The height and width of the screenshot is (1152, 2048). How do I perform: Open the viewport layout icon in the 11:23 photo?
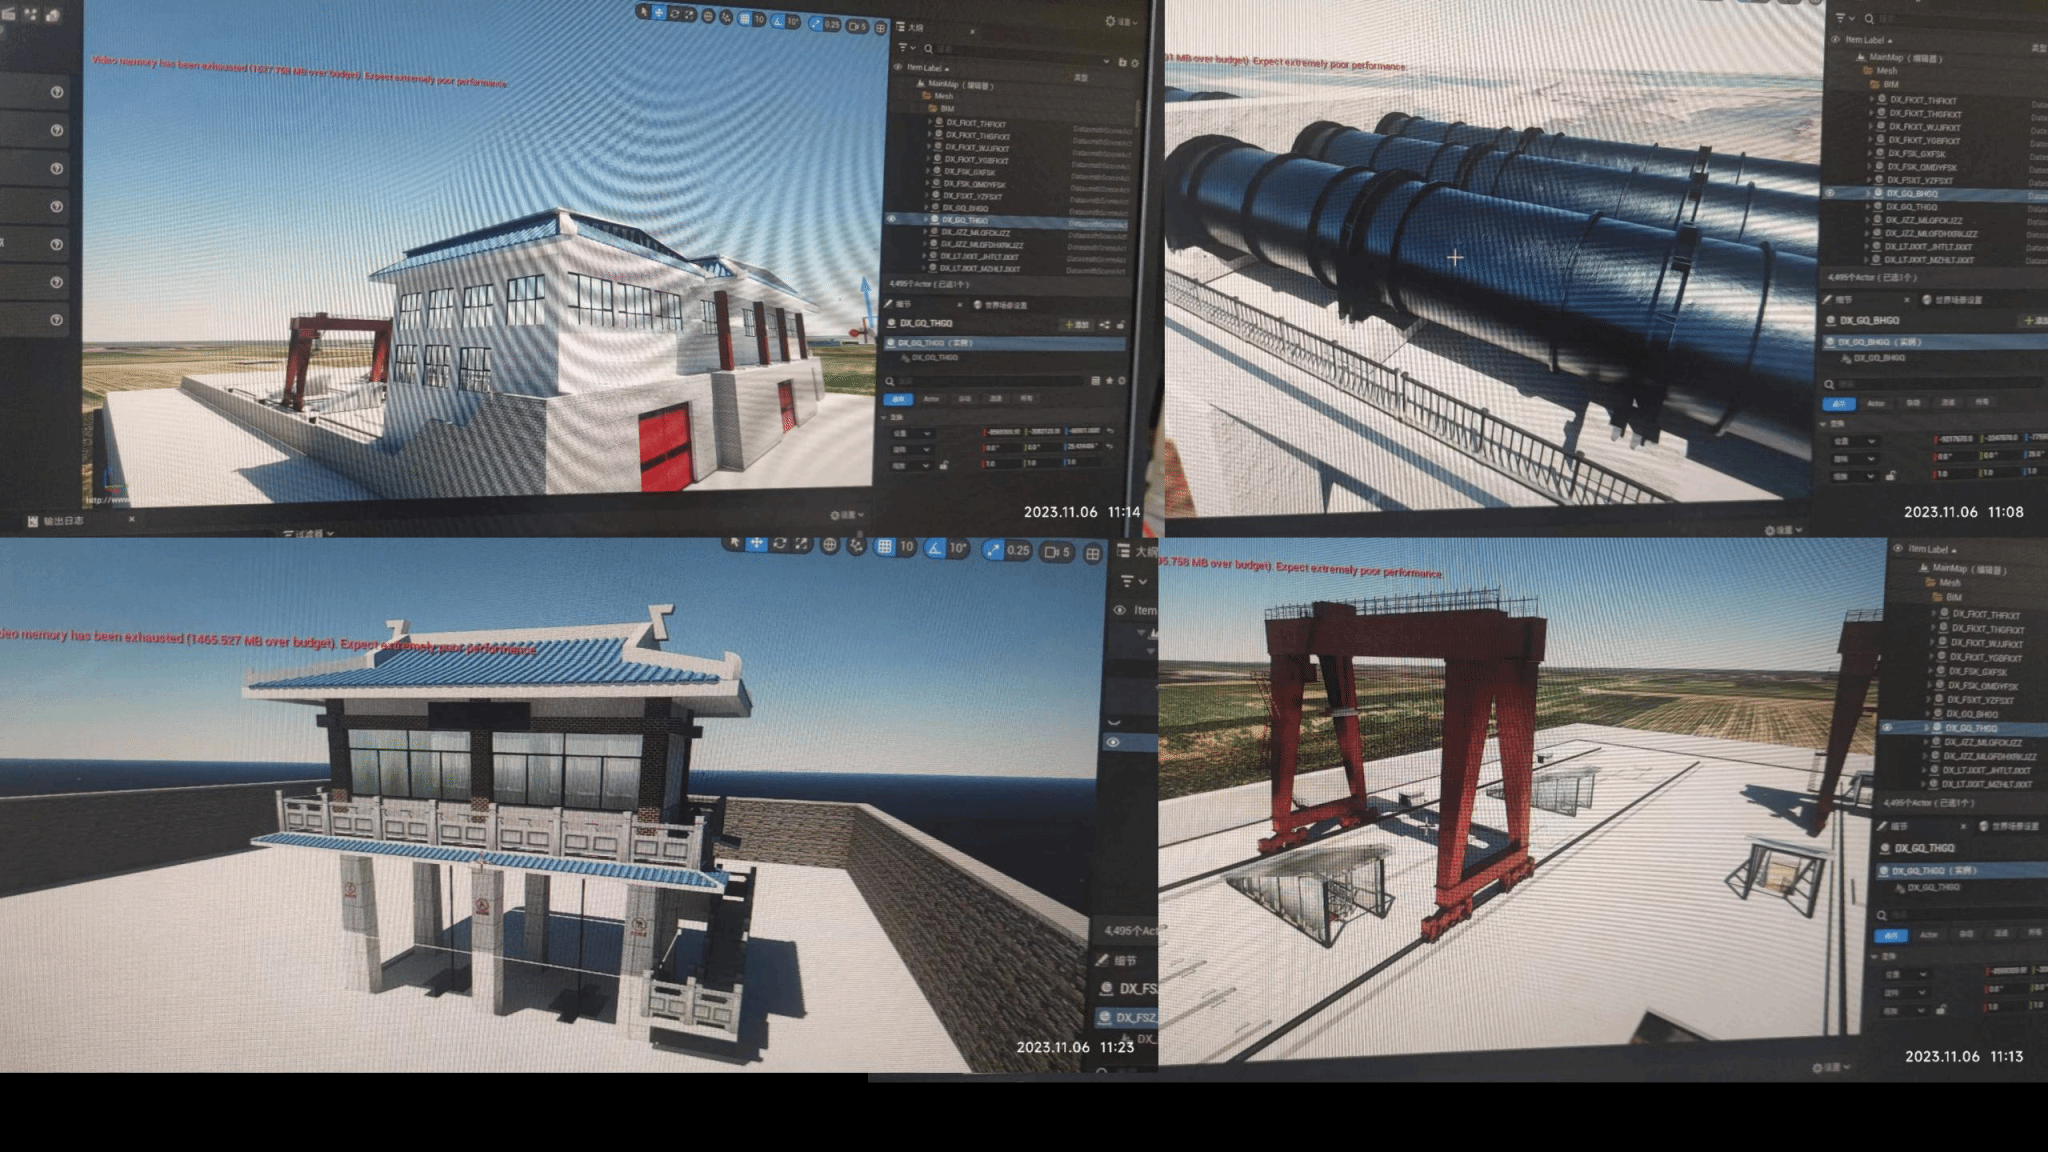[1093, 554]
